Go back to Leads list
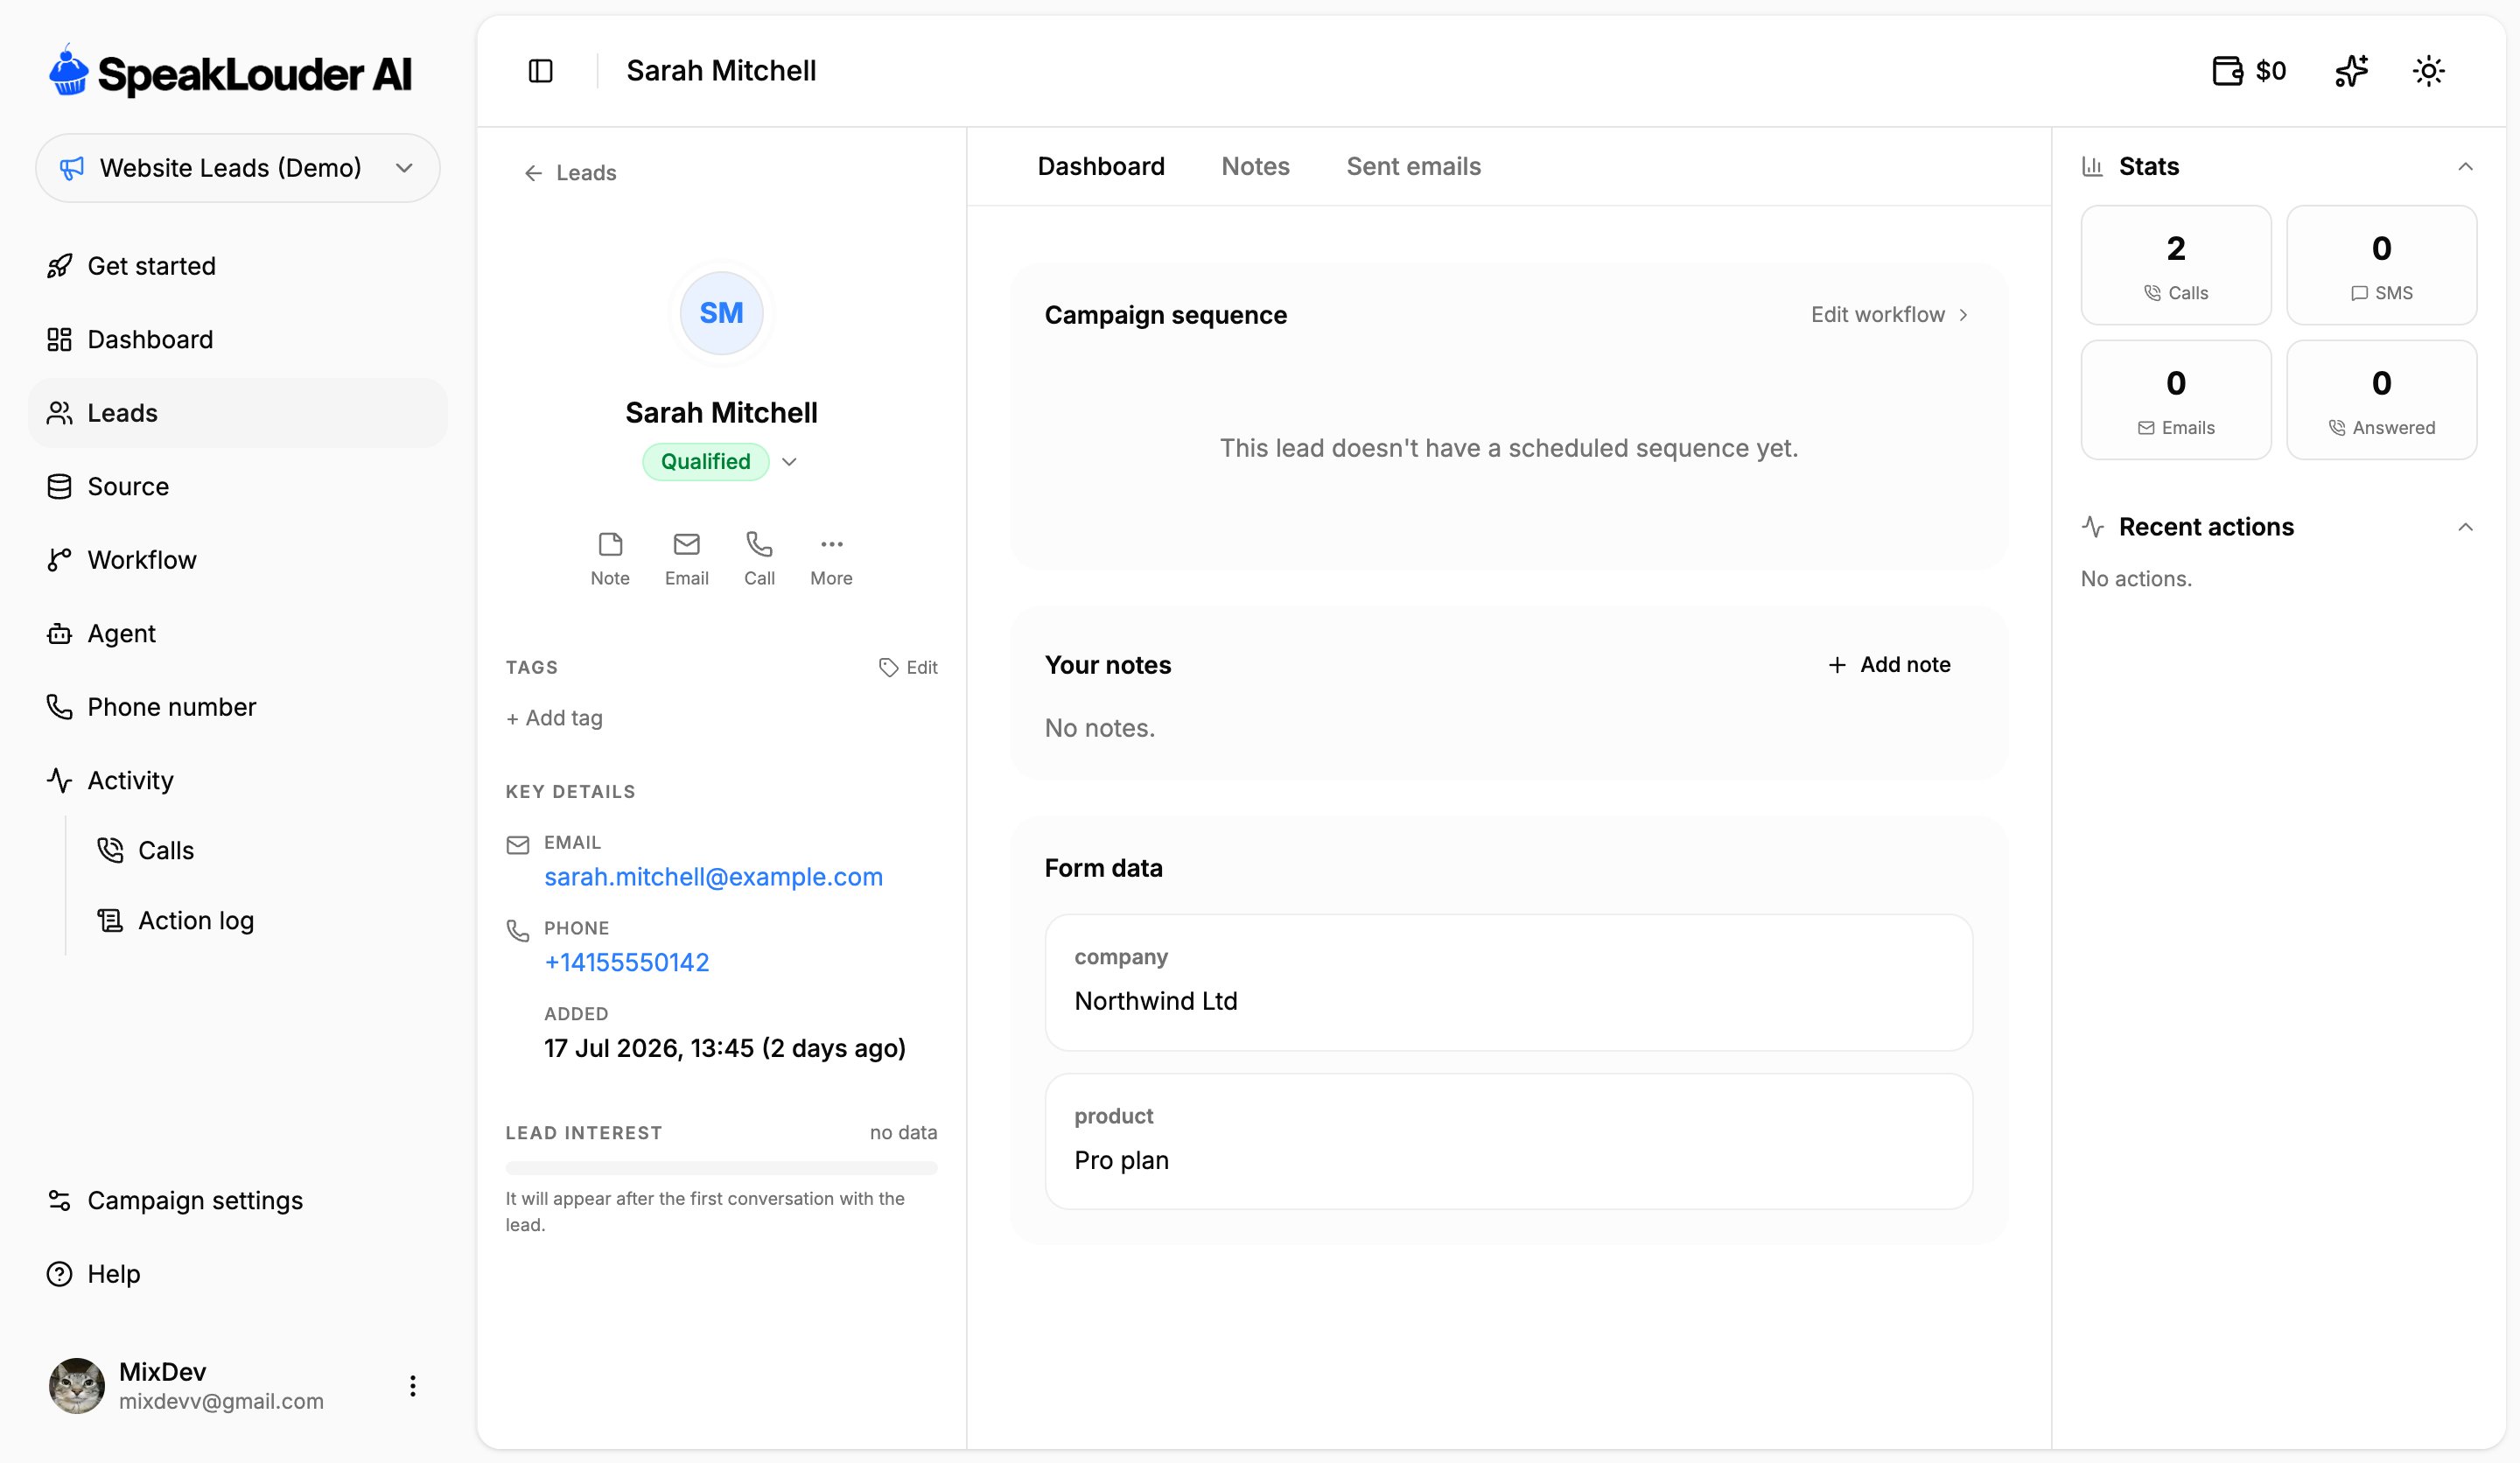This screenshot has height=1463, width=2520. point(570,173)
